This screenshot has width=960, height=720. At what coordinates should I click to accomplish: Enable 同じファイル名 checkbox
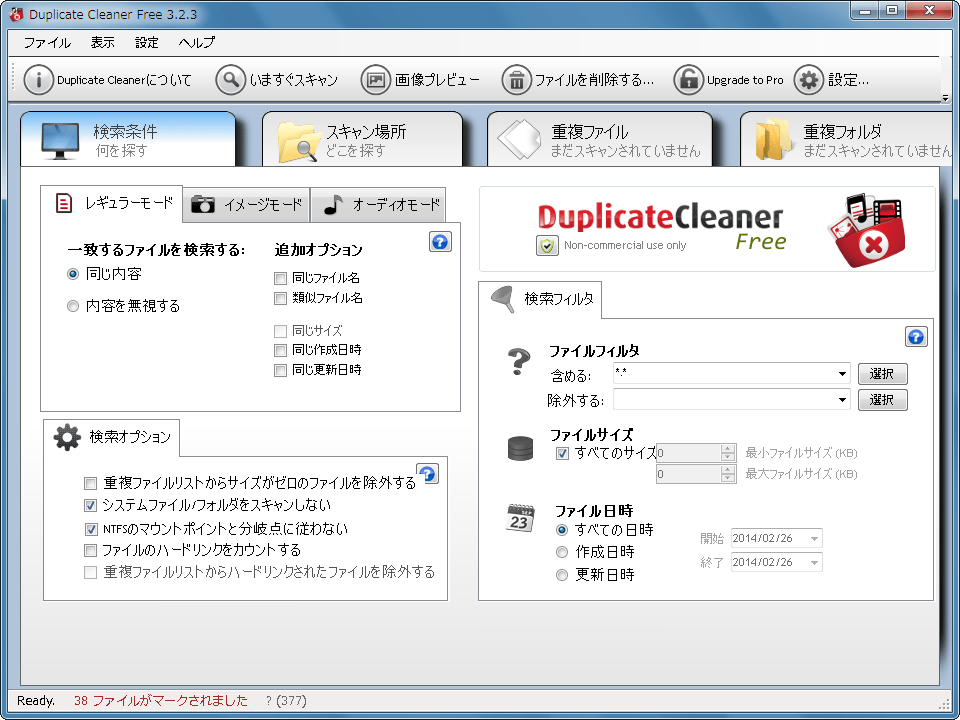point(280,279)
